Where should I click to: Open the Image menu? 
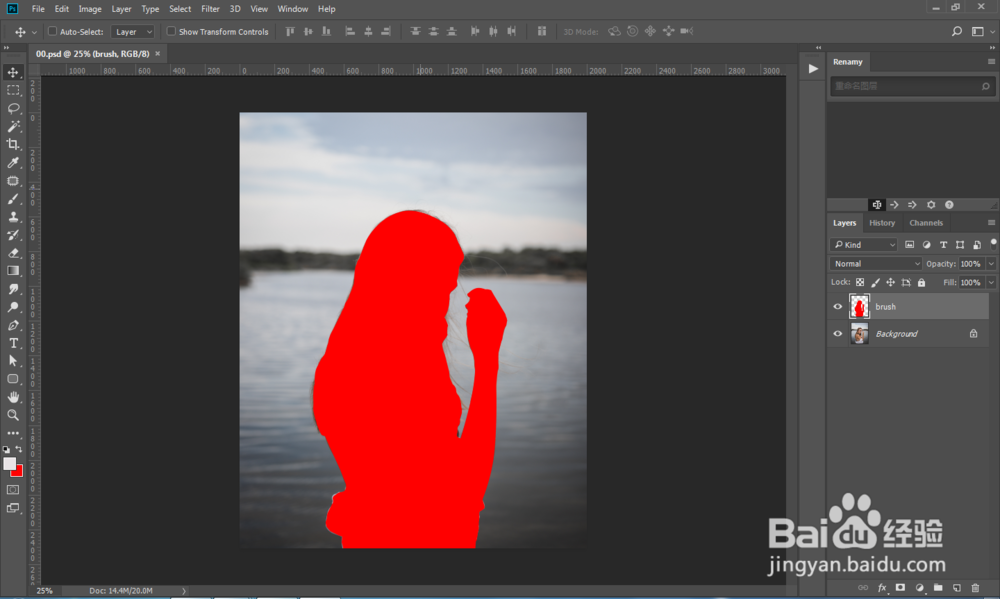tap(90, 9)
